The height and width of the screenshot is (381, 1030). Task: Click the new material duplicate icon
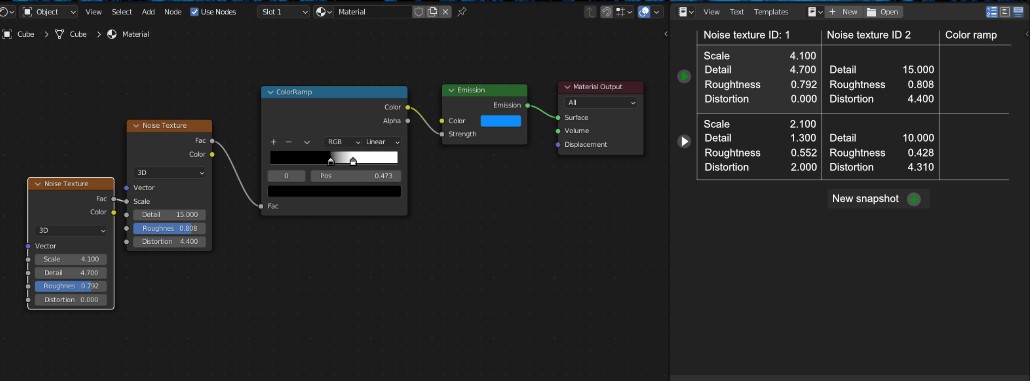[432, 12]
